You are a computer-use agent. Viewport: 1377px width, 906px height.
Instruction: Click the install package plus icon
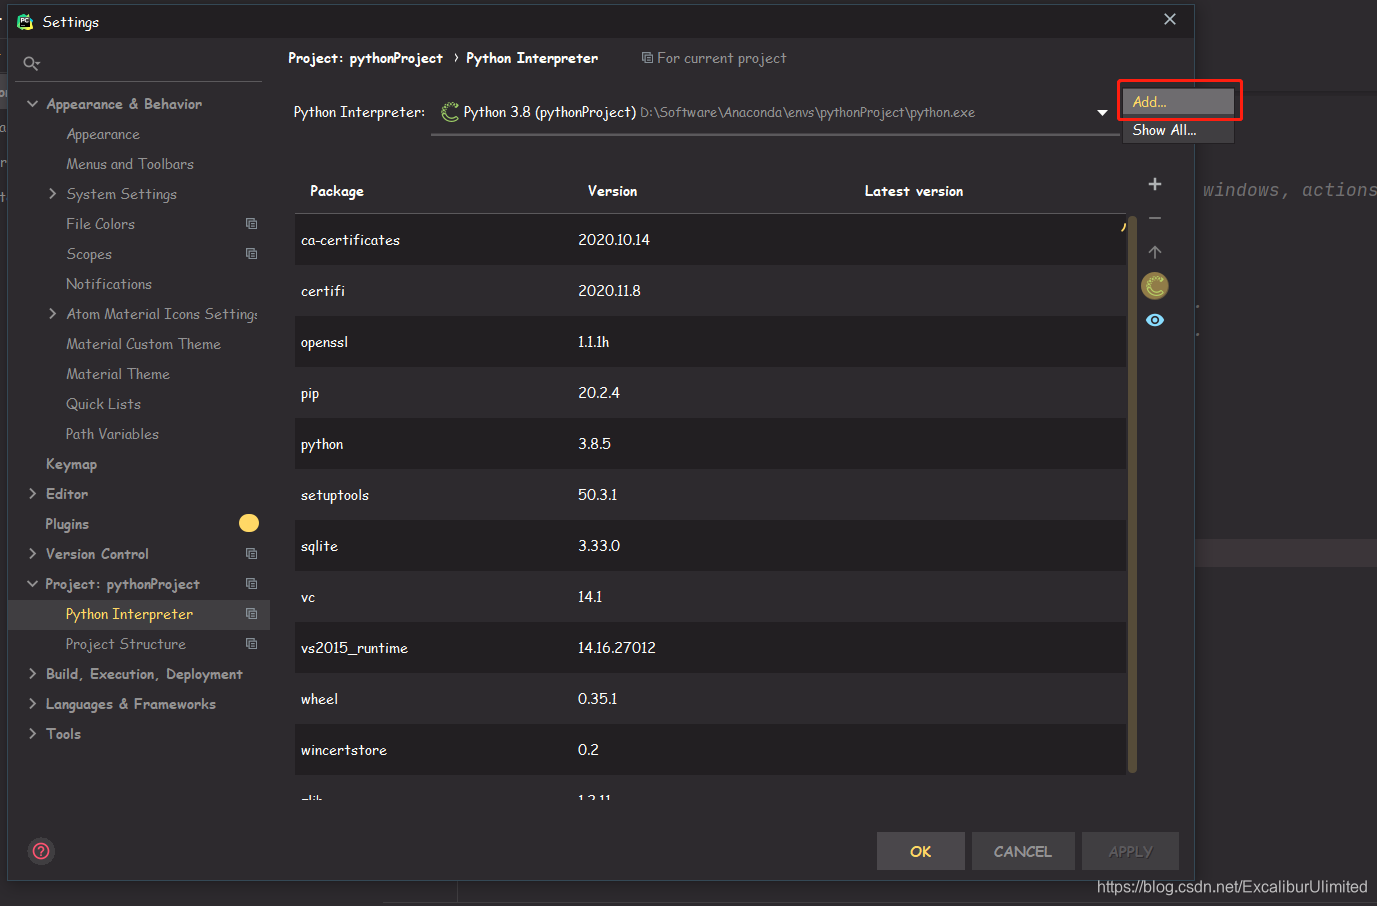point(1155,184)
